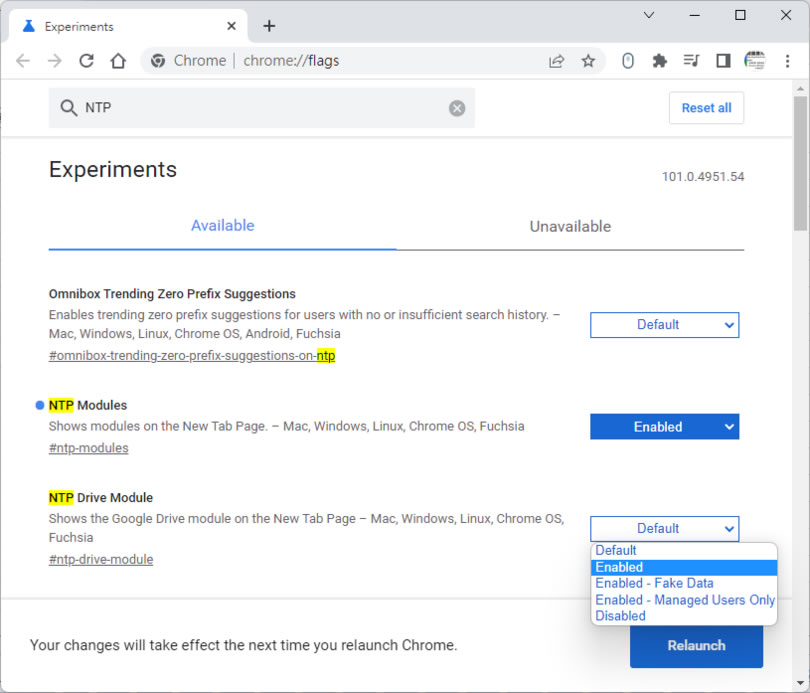
Task: Switch to the Available tab
Action: pyautogui.click(x=223, y=226)
